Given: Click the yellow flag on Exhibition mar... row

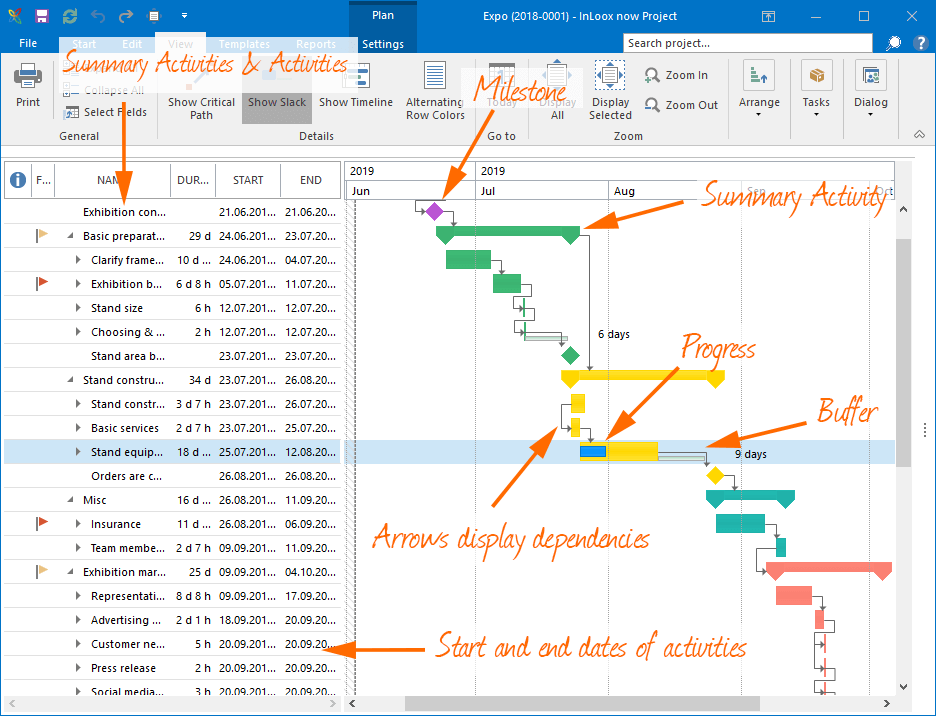Looking at the screenshot, I should [42, 571].
